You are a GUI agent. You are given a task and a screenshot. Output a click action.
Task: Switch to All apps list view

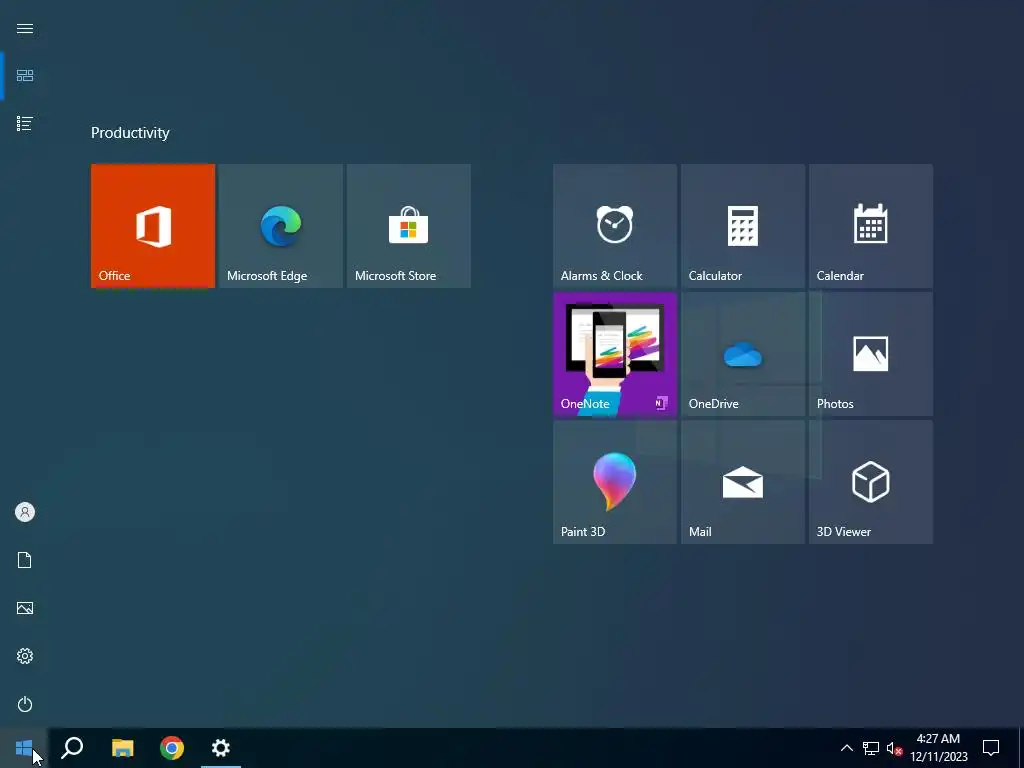pyautogui.click(x=25, y=123)
